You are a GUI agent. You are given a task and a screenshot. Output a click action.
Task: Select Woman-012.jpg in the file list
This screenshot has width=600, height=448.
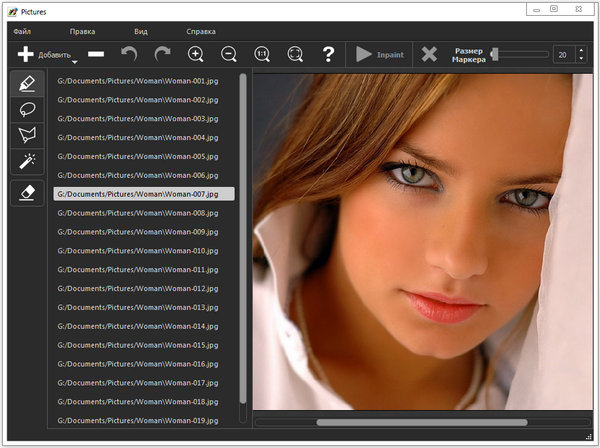[135, 288]
